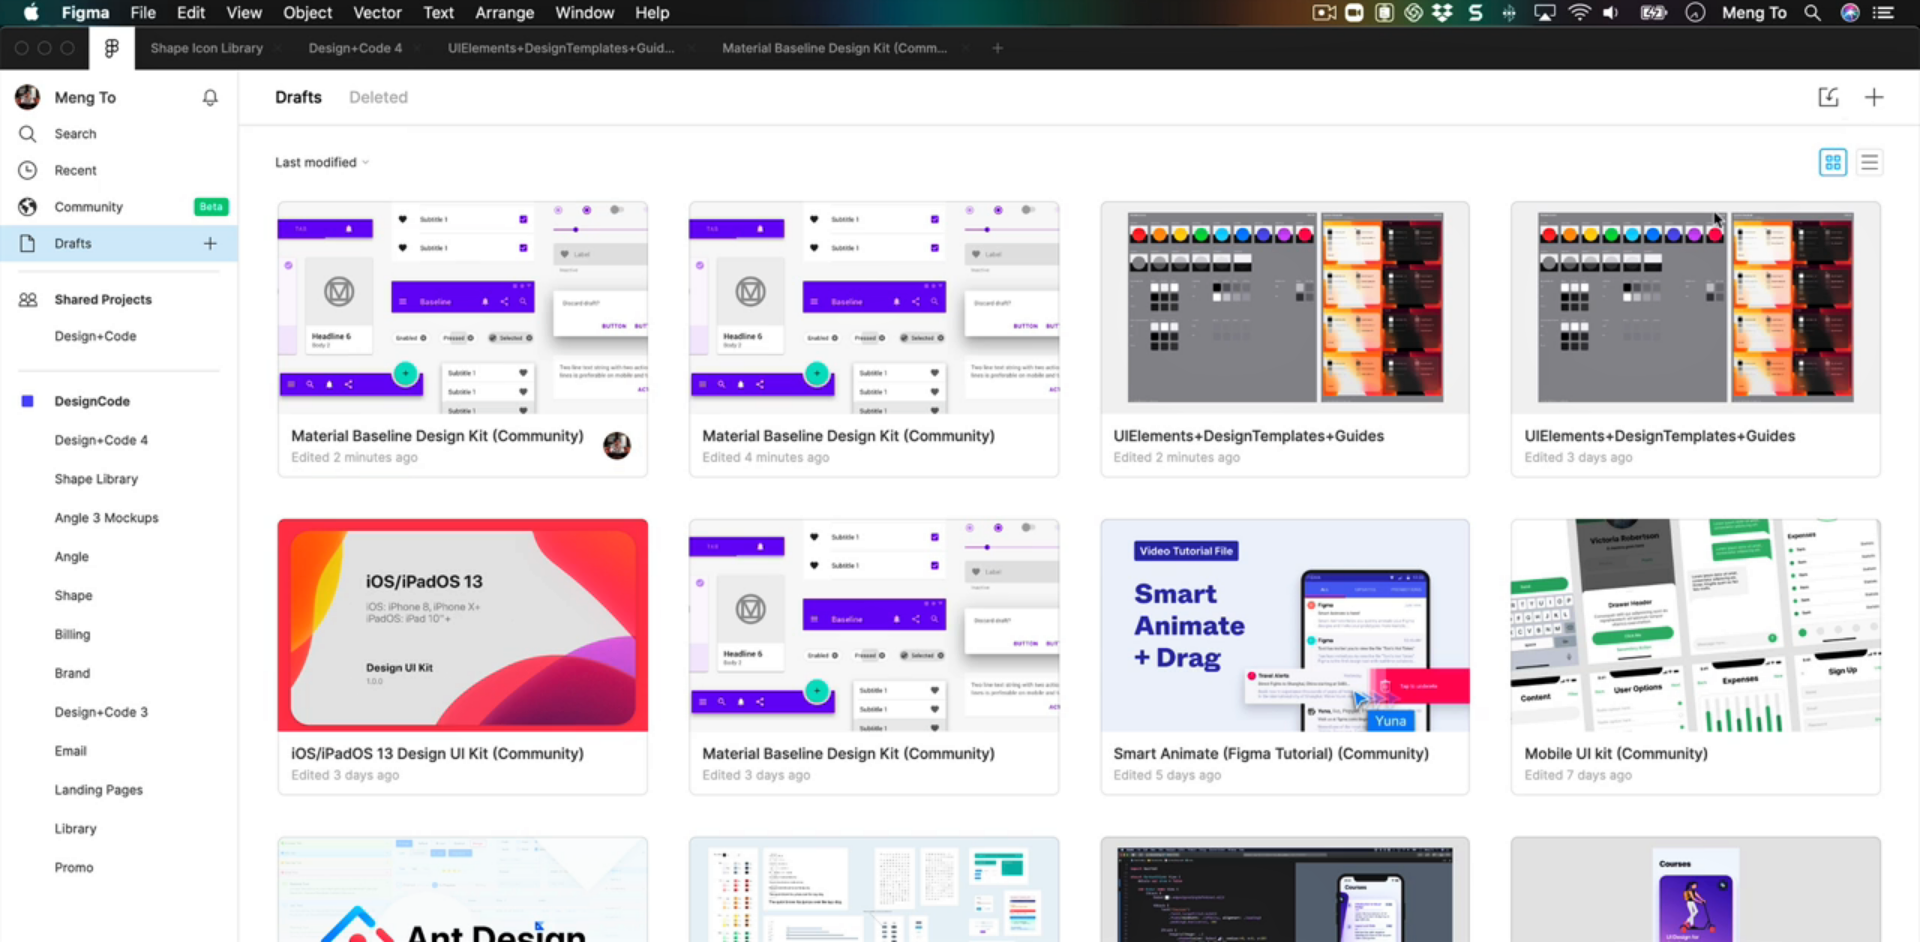This screenshot has width=1920, height=942.
Task: Switch to Design+Code 4 tab
Action: pos(355,48)
